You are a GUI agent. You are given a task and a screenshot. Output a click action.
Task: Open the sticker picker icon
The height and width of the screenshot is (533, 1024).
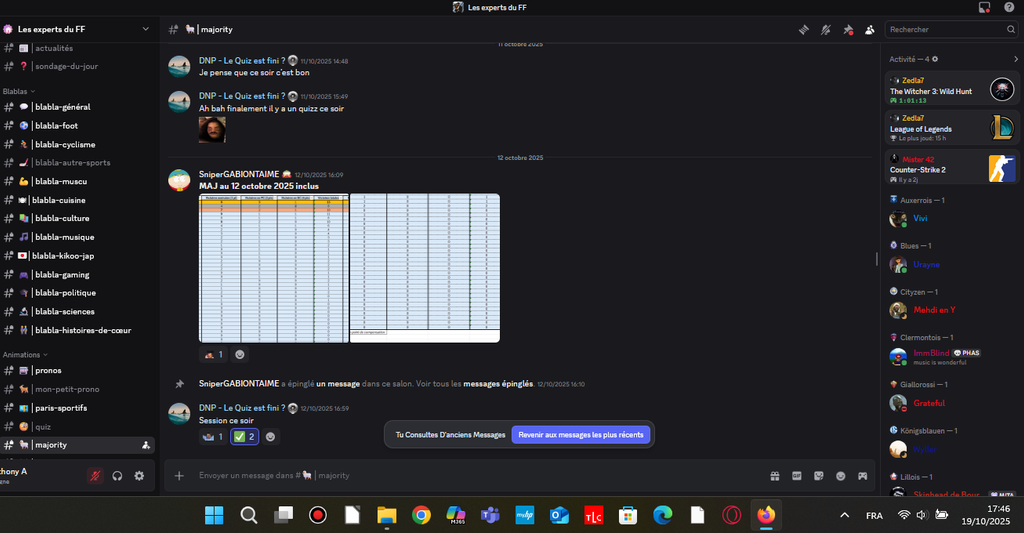(x=819, y=476)
